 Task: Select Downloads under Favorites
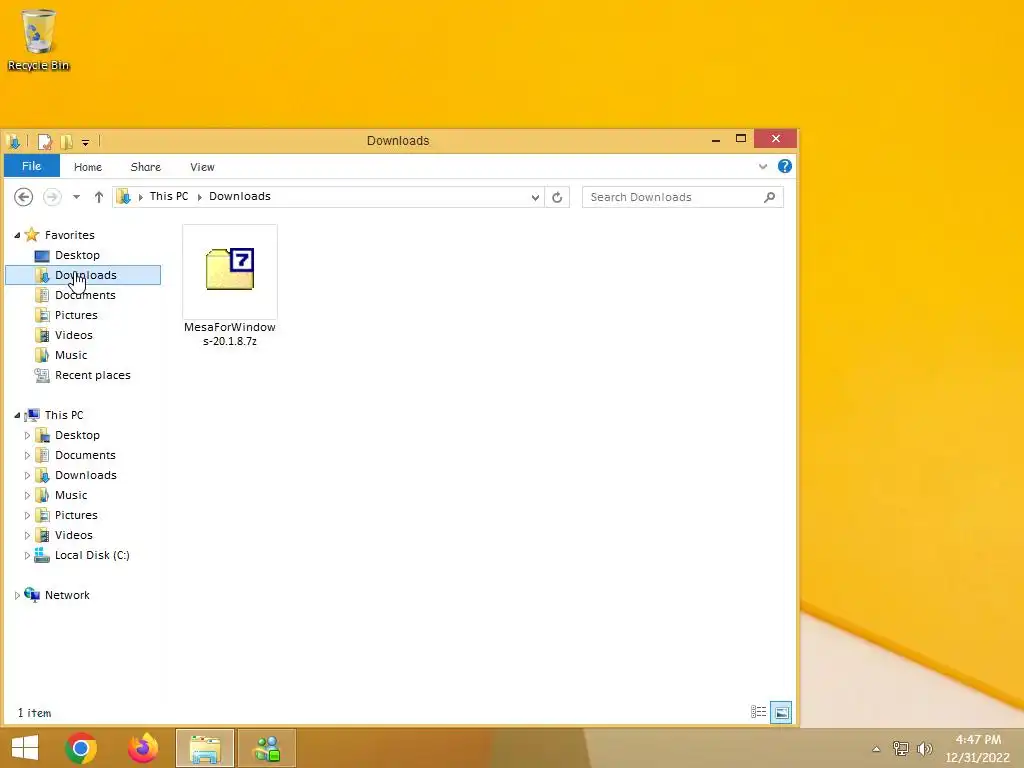[x=83, y=275]
